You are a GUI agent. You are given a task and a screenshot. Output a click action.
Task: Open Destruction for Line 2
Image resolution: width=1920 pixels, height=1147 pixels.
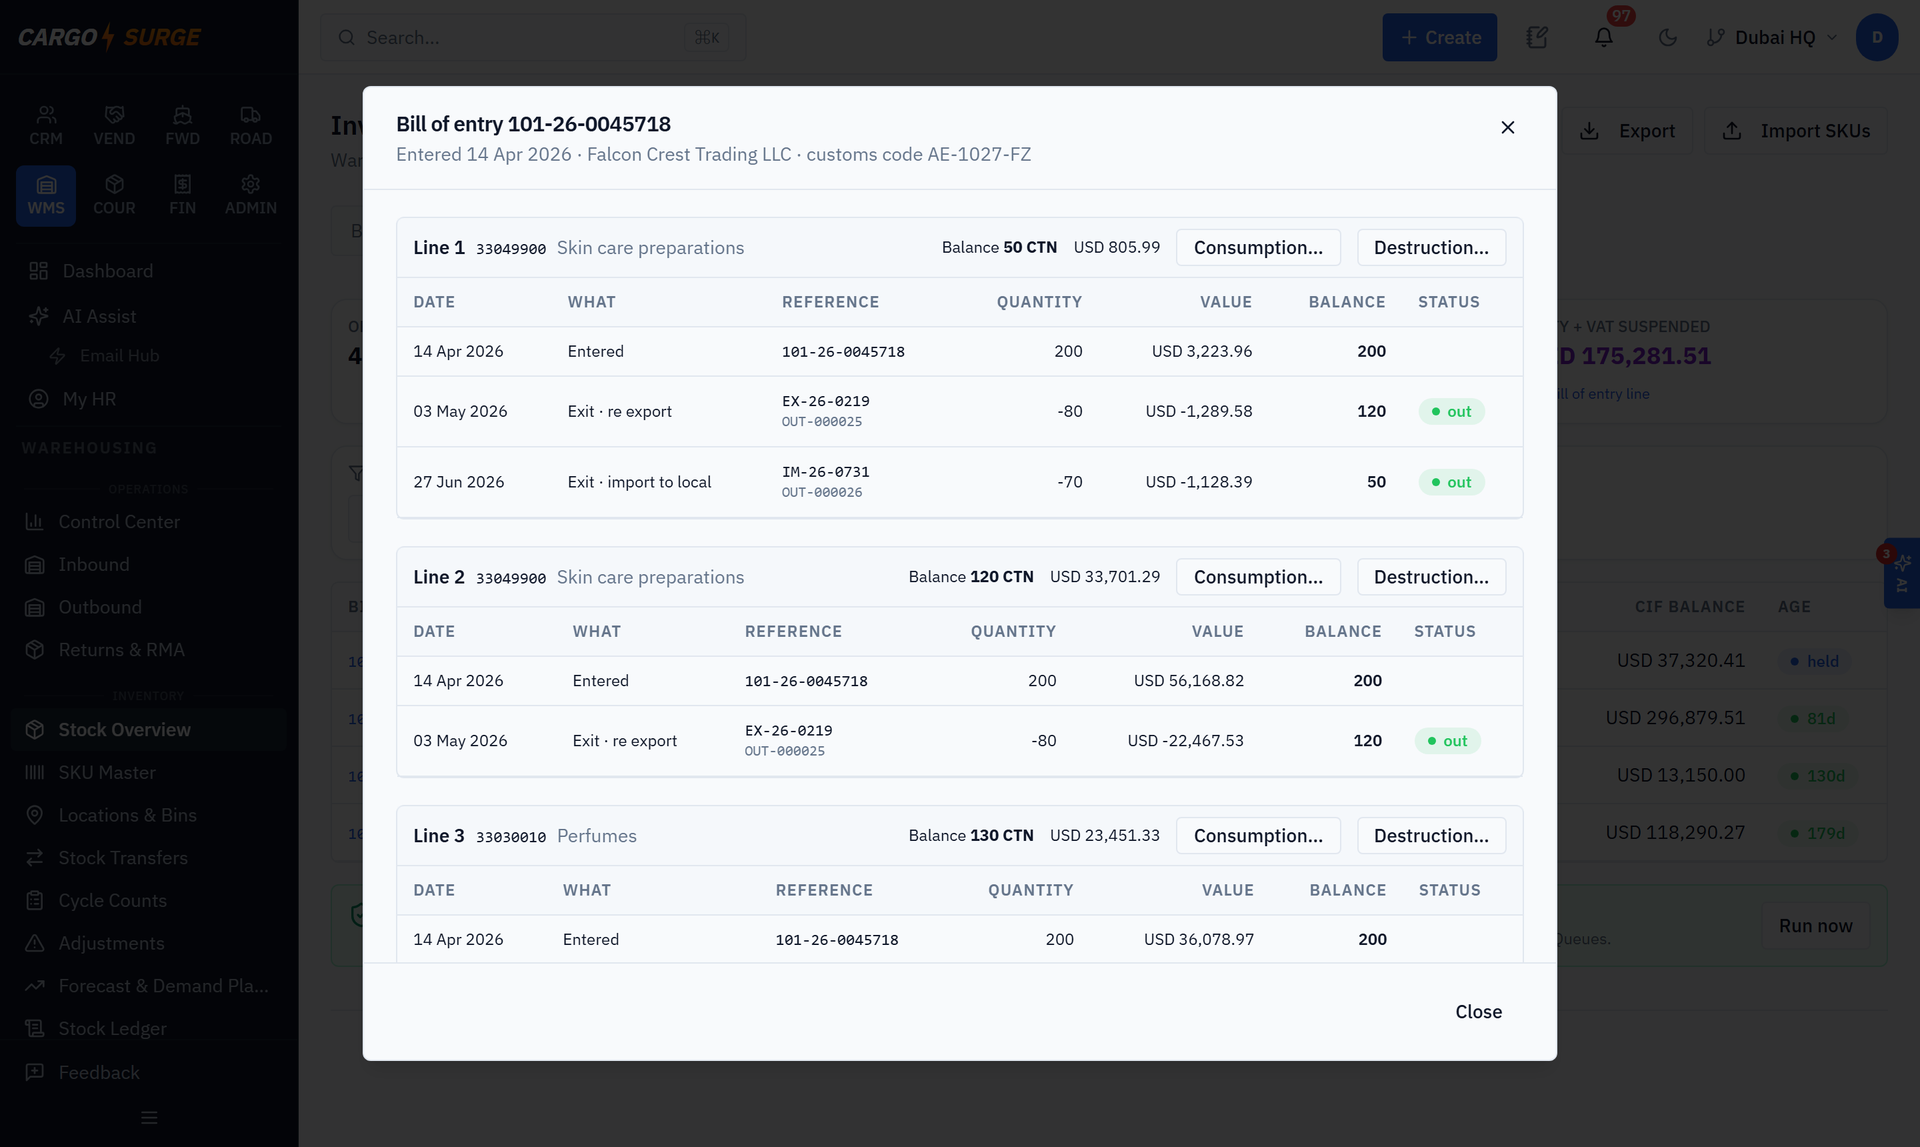[1431, 577]
